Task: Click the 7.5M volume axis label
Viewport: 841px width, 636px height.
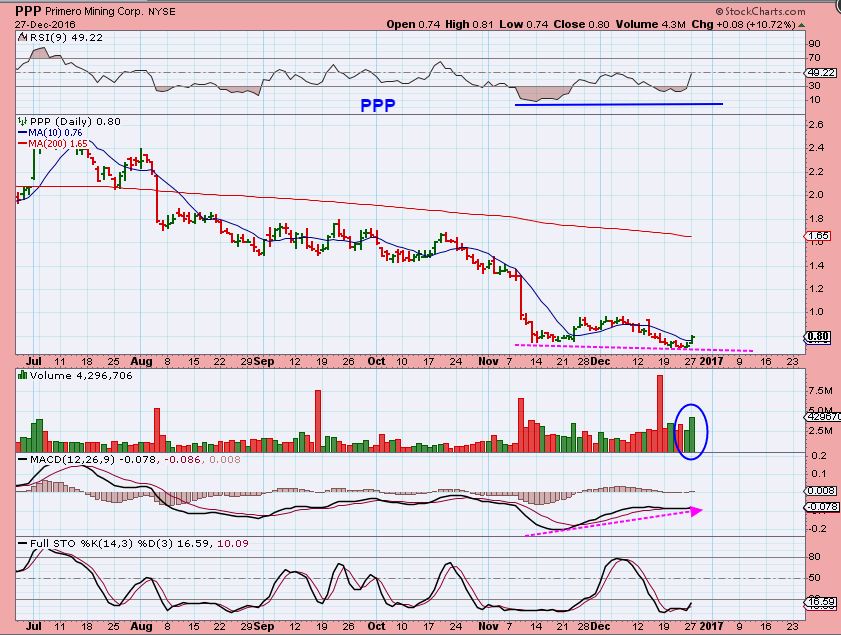Action: coord(820,391)
